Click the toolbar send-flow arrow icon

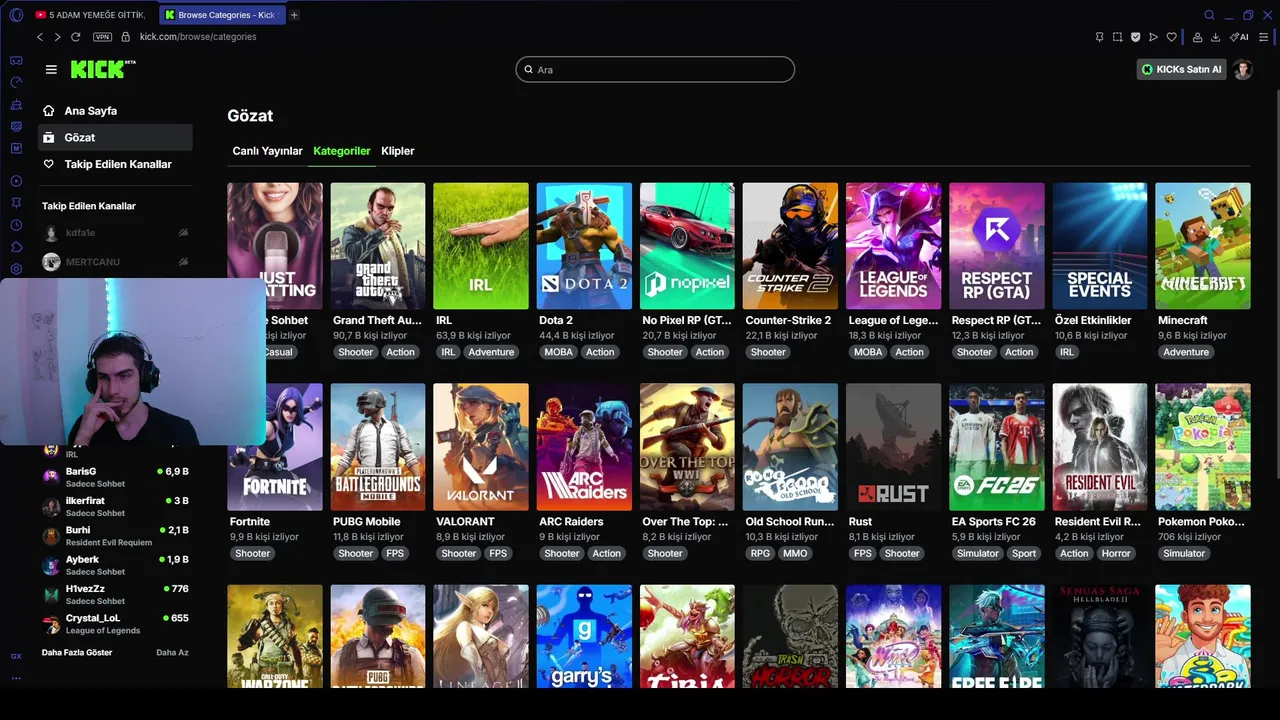coord(1153,37)
